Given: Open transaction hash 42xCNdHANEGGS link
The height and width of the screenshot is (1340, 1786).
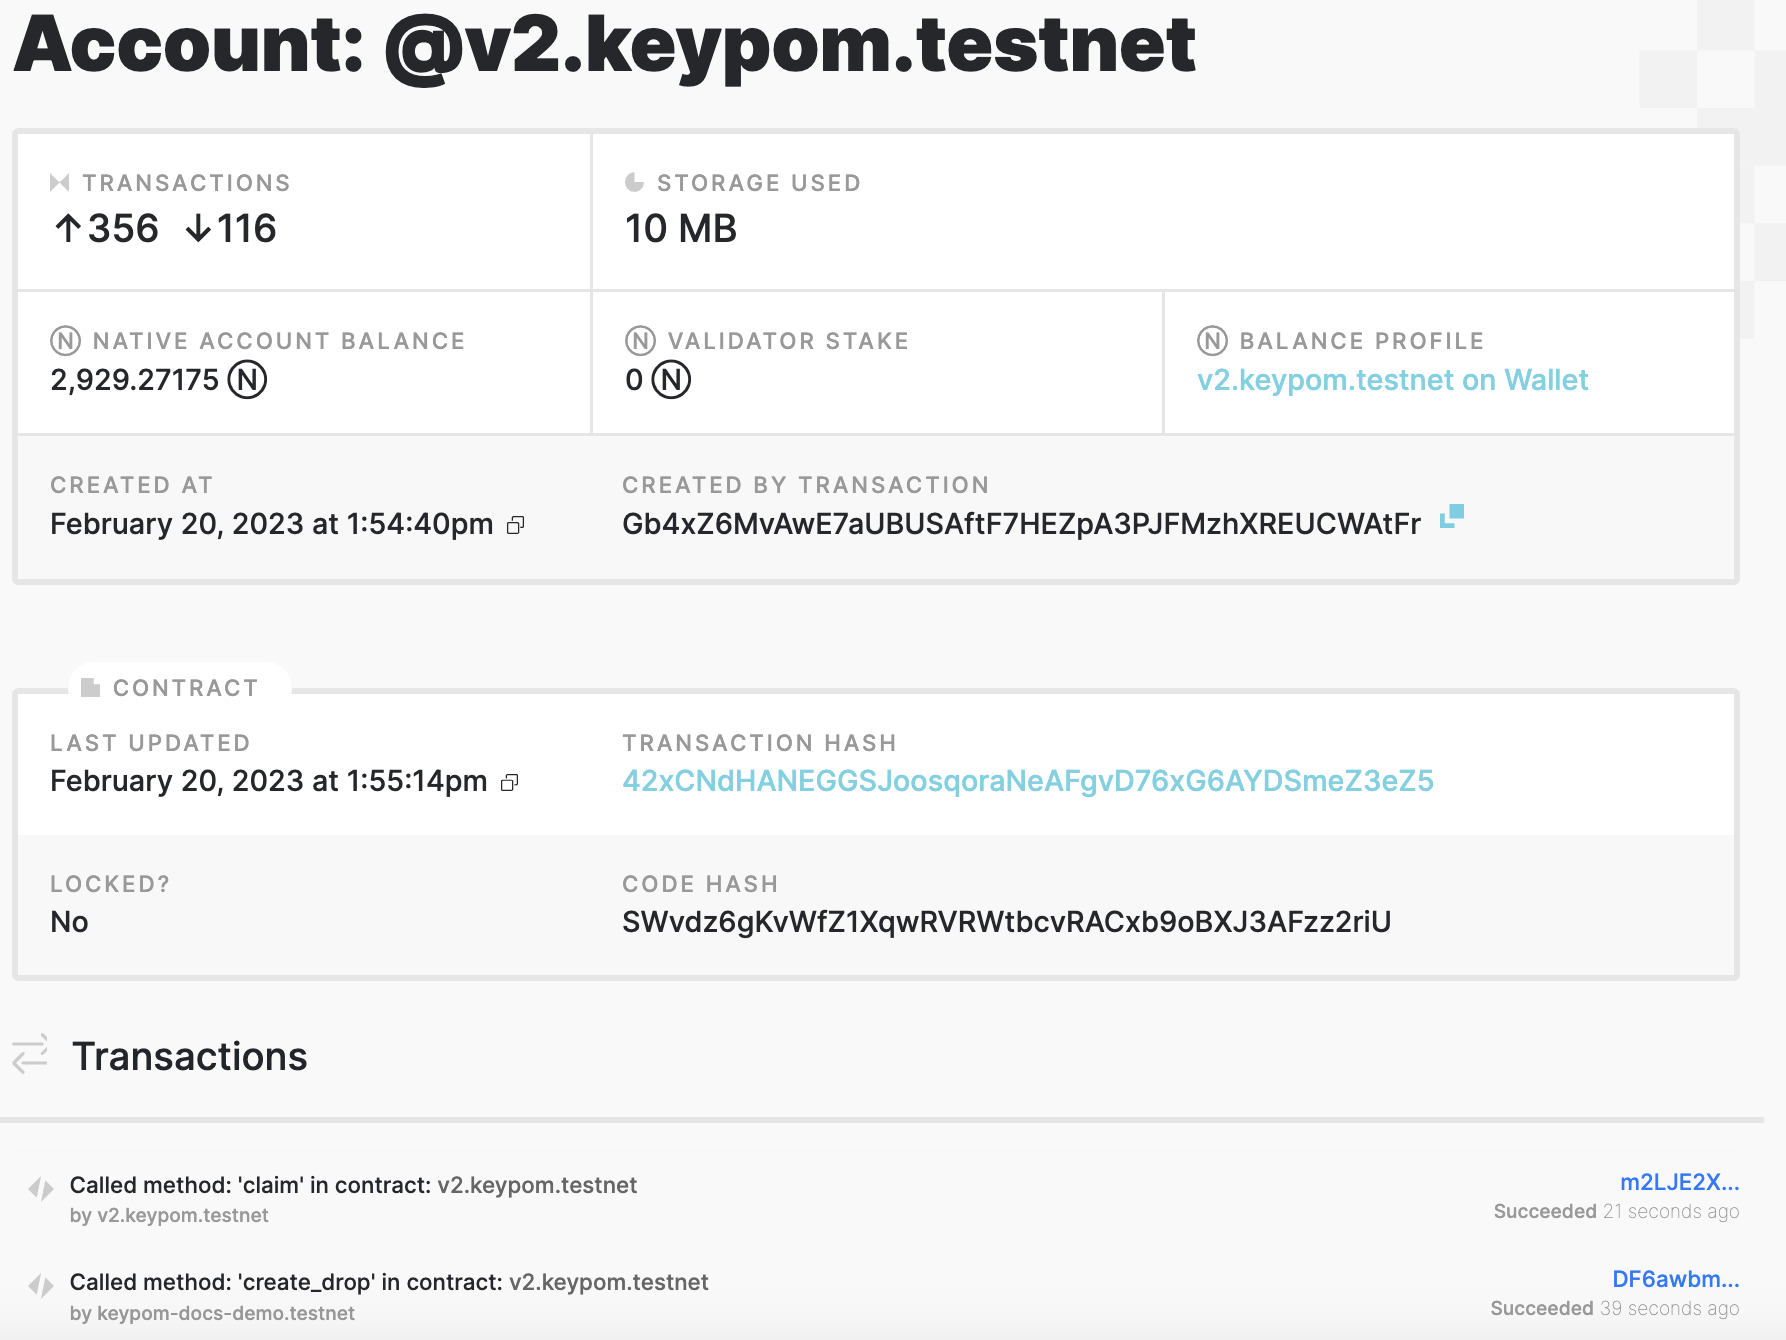Looking at the screenshot, I should click(x=1028, y=782).
